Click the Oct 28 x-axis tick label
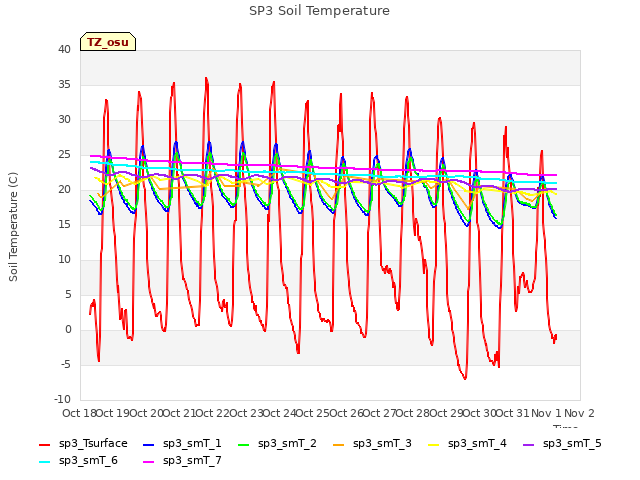The height and width of the screenshot is (480, 640). pos(413,413)
